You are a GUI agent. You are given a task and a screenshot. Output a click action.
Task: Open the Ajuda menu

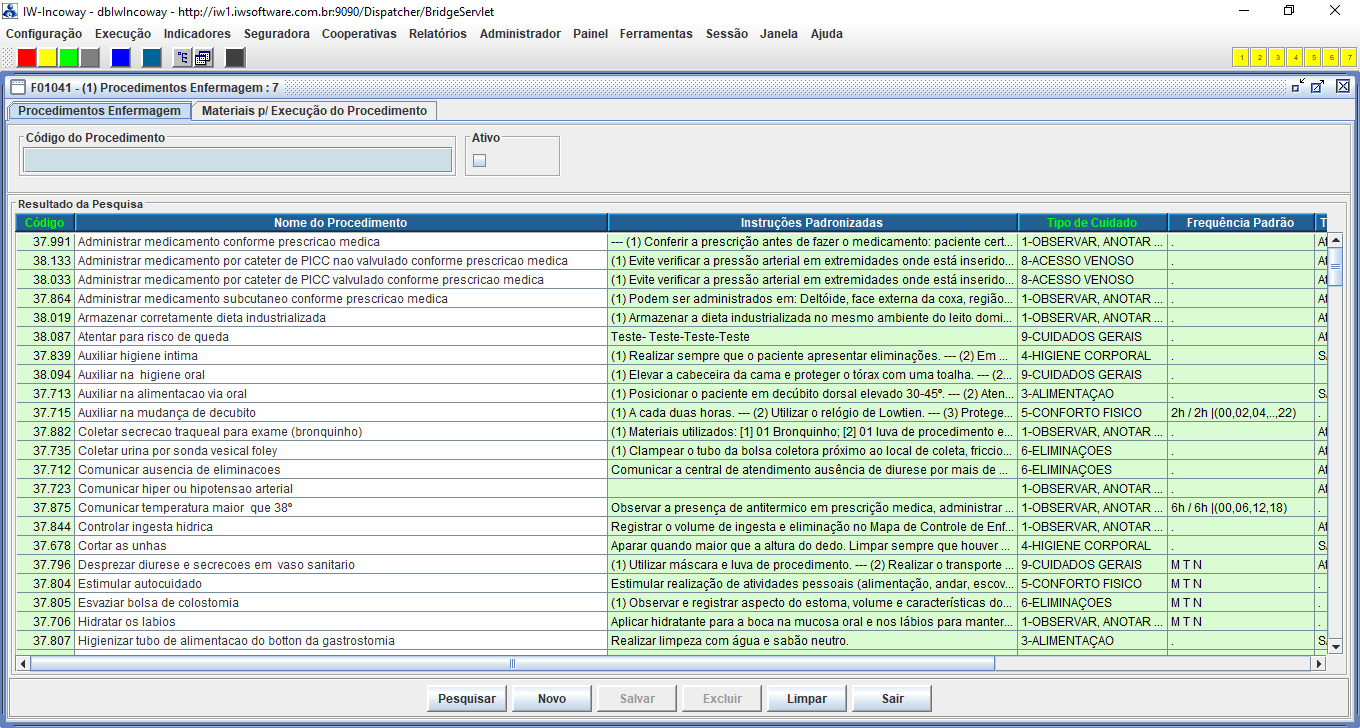tap(827, 33)
